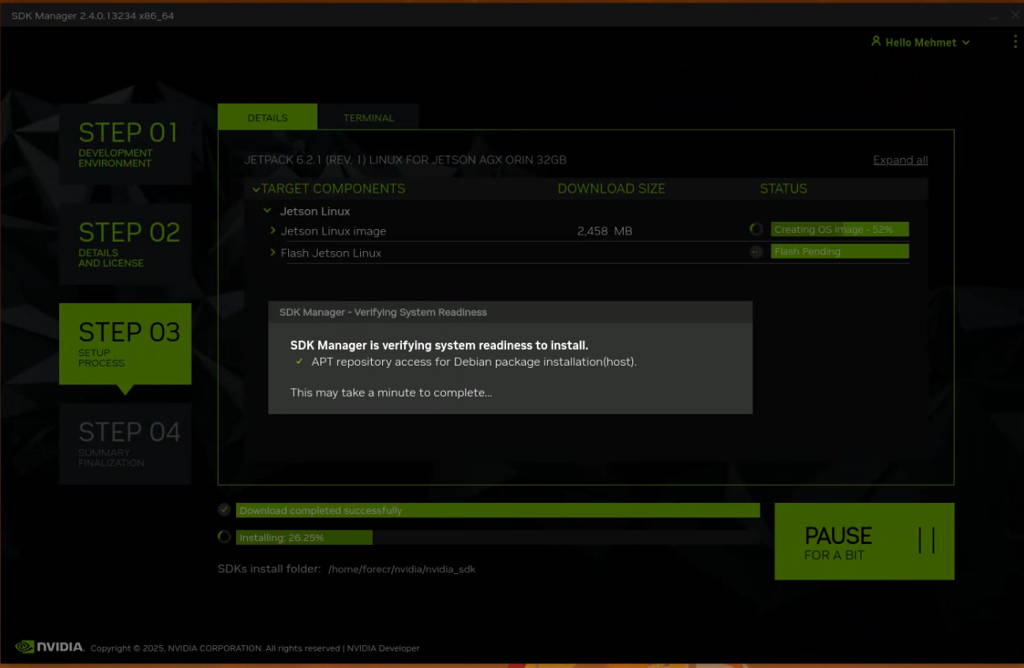This screenshot has height=668, width=1024.
Task: Click the PAUSE FOR A BIT button
Action: 864,541
